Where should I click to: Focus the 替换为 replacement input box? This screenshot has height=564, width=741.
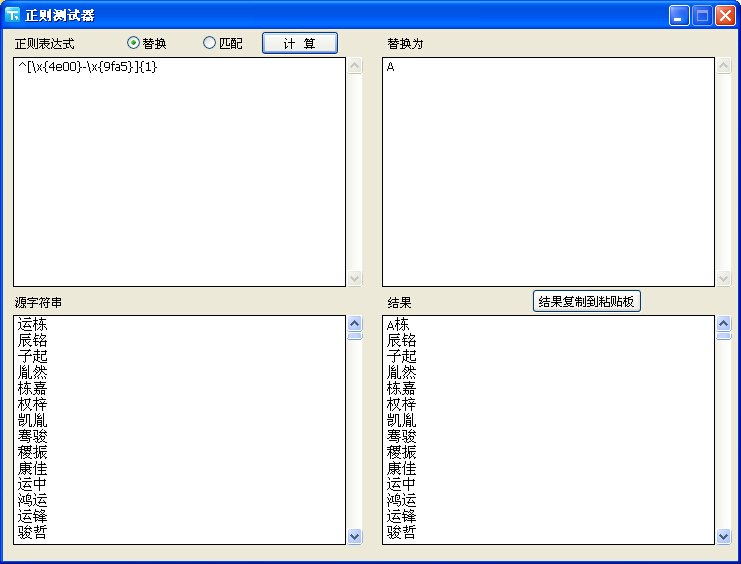[x=548, y=172]
